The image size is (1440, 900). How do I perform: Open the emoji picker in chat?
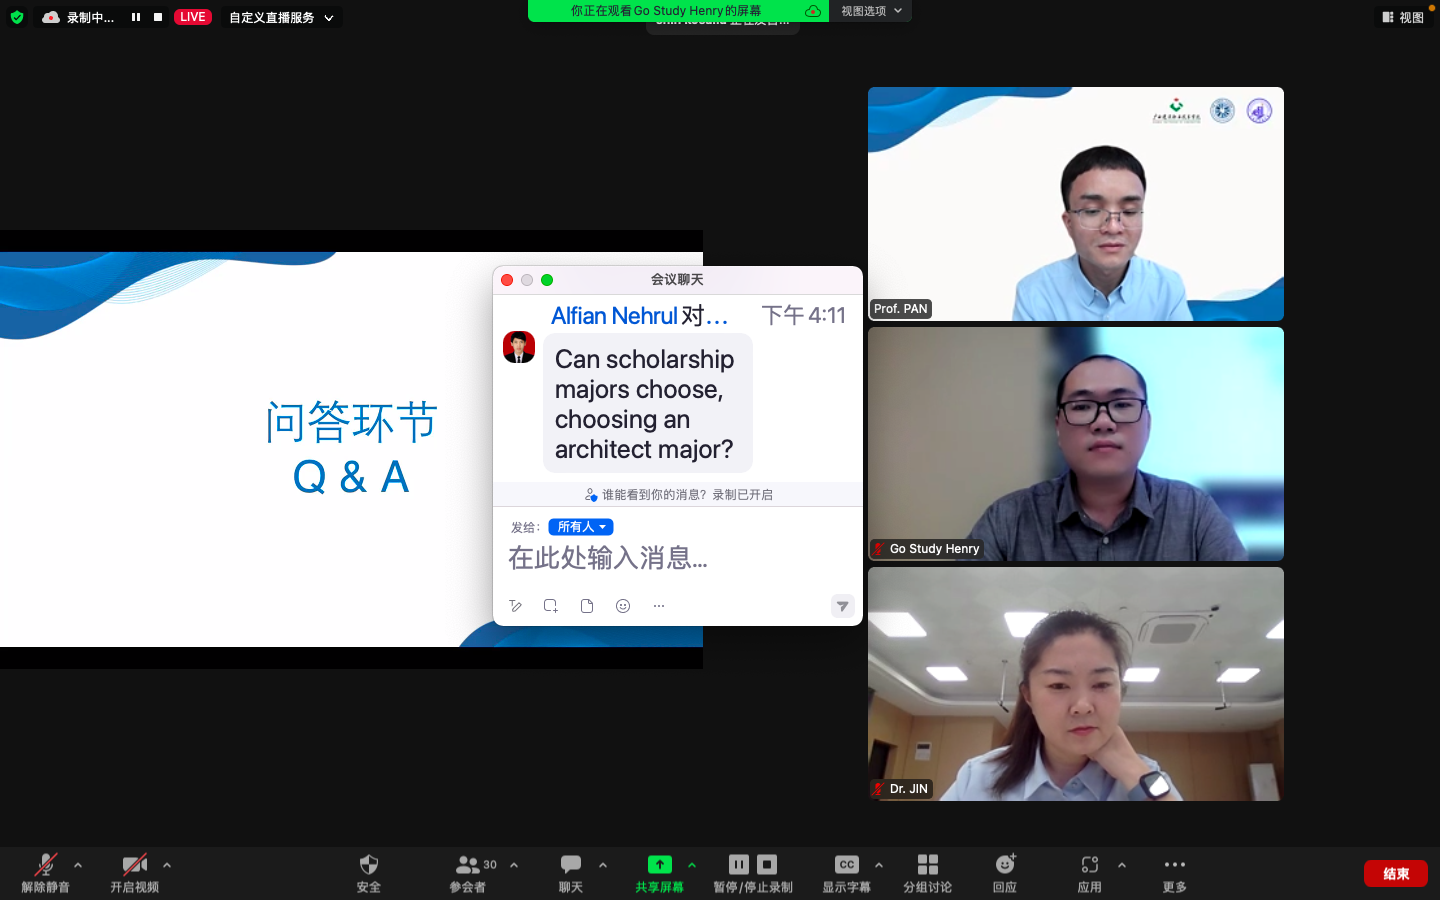click(x=623, y=606)
